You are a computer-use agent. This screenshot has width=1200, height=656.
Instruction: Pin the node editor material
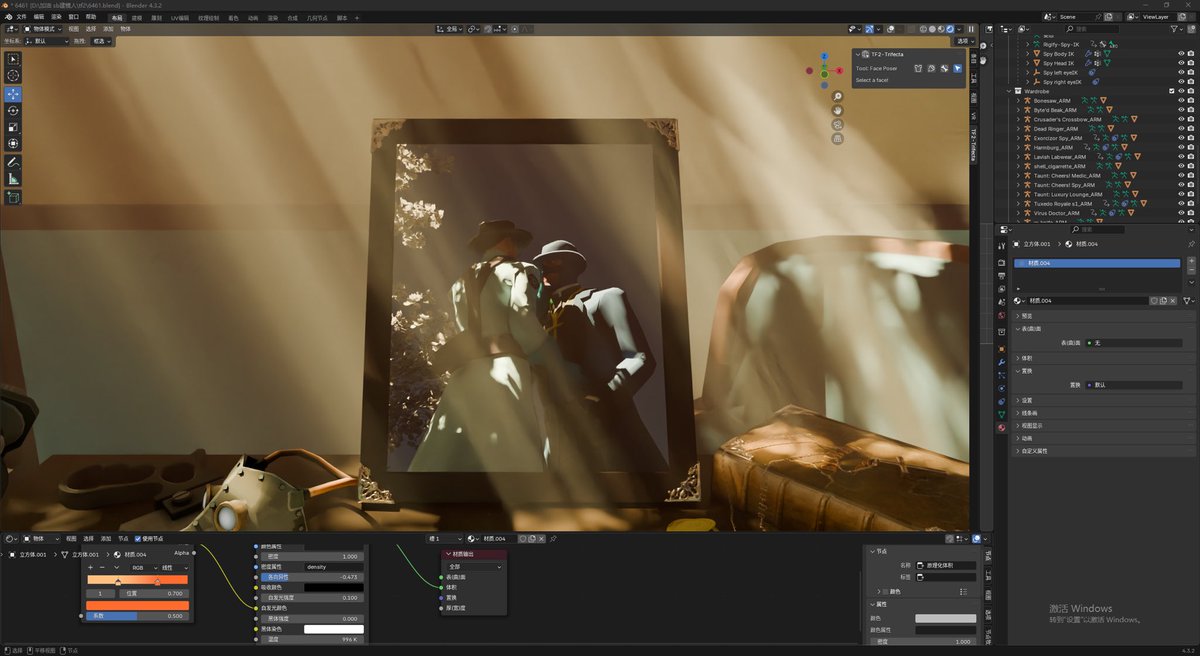(x=553, y=538)
